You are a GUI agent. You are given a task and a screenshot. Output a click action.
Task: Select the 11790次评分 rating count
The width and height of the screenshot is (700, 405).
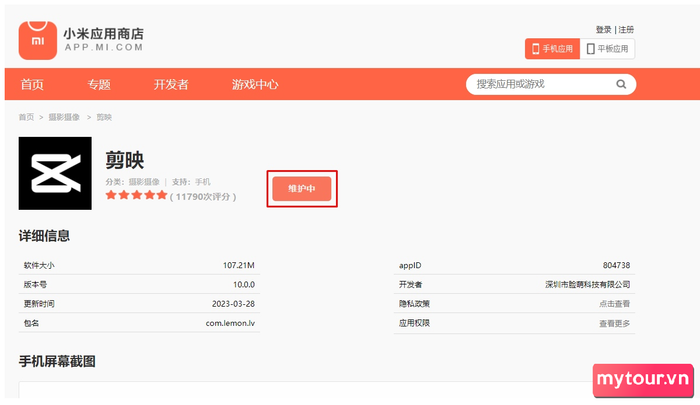click(203, 196)
